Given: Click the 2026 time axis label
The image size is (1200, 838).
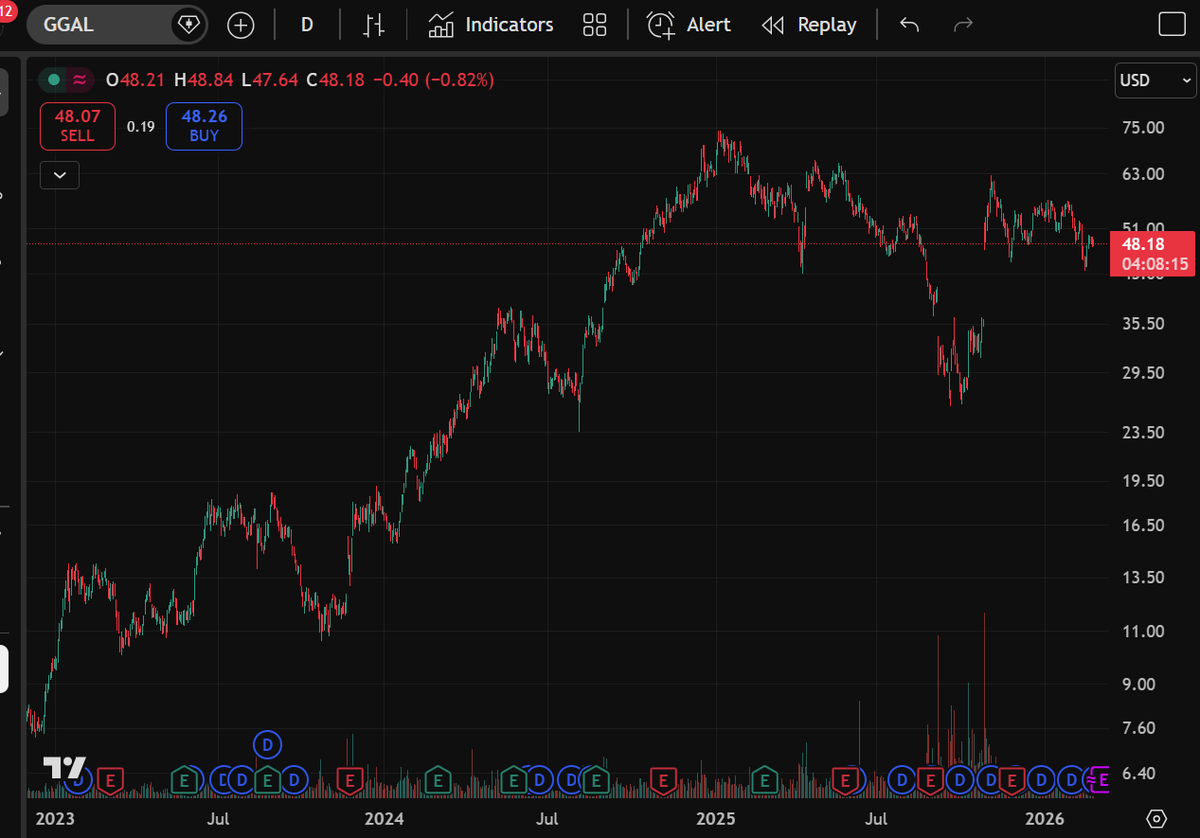Looking at the screenshot, I should click(1045, 819).
